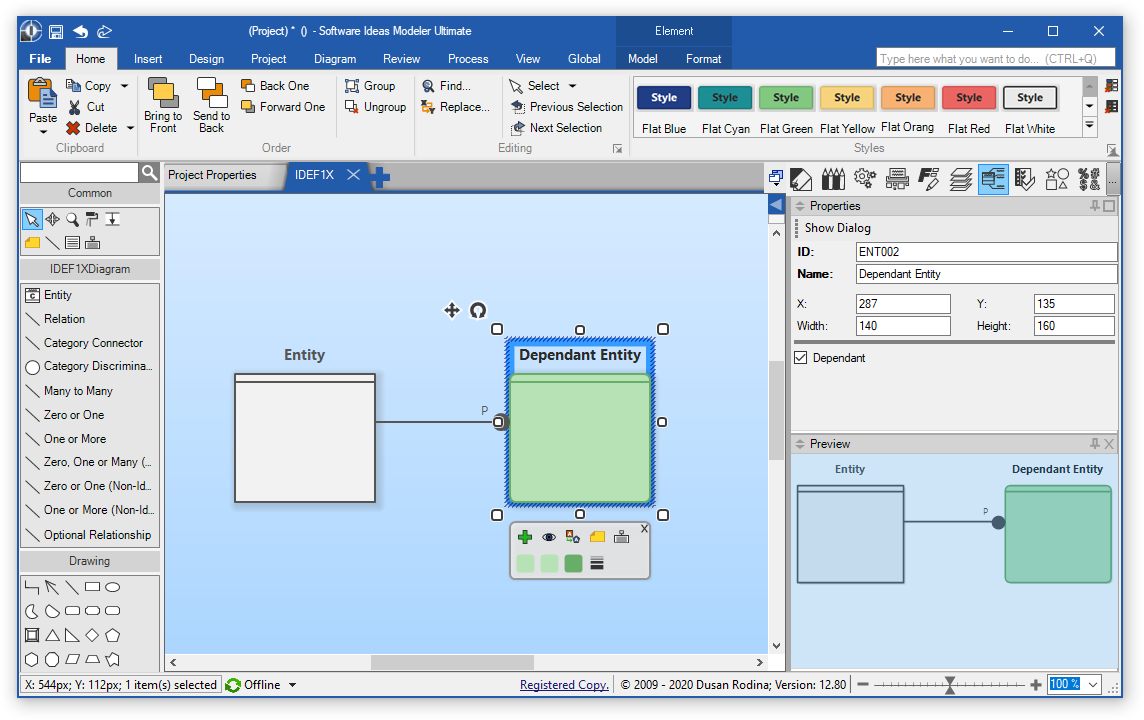Select the Entity tool in toolbox

point(58,295)
